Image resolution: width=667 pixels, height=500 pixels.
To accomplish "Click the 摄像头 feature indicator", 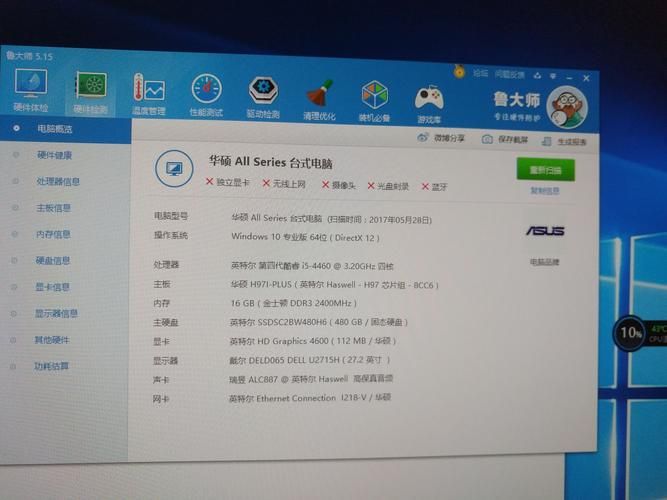I will click(x=339, y=185).
